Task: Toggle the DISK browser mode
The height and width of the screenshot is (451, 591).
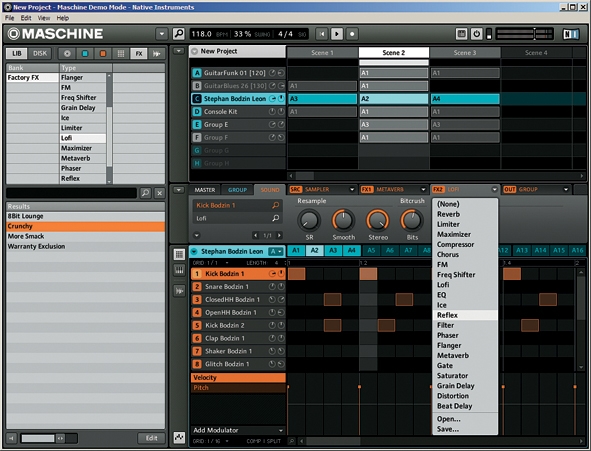Action: pyautogui.click(x=40, y=54)
